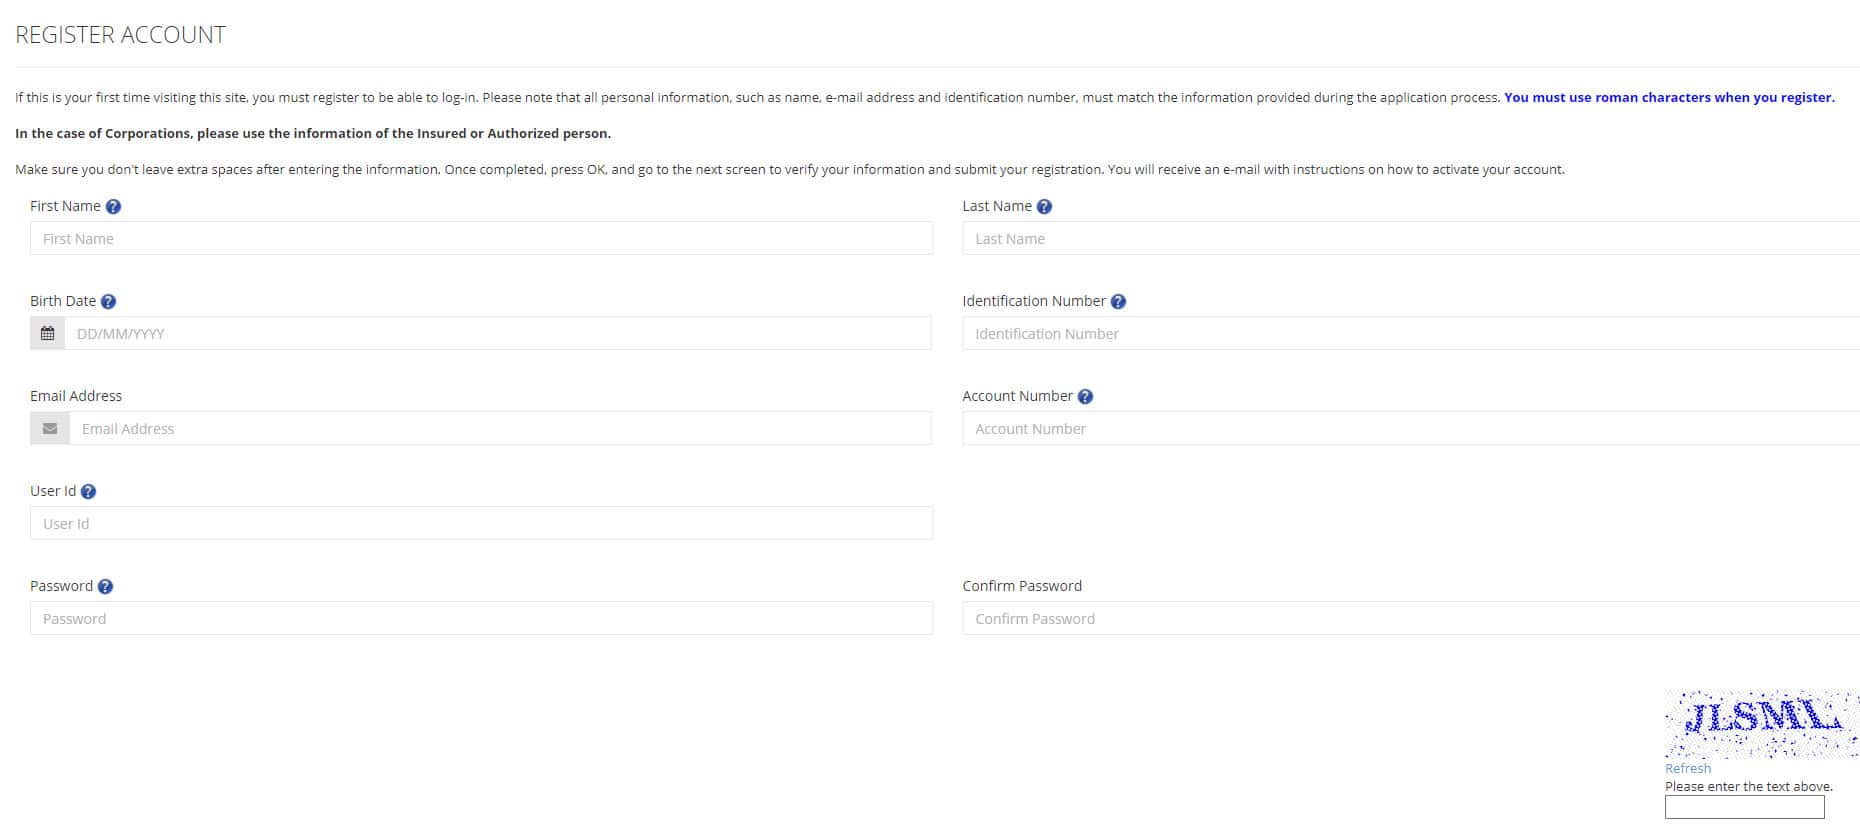
Task: Refresh the captcha image
Action: point(1687,769)
